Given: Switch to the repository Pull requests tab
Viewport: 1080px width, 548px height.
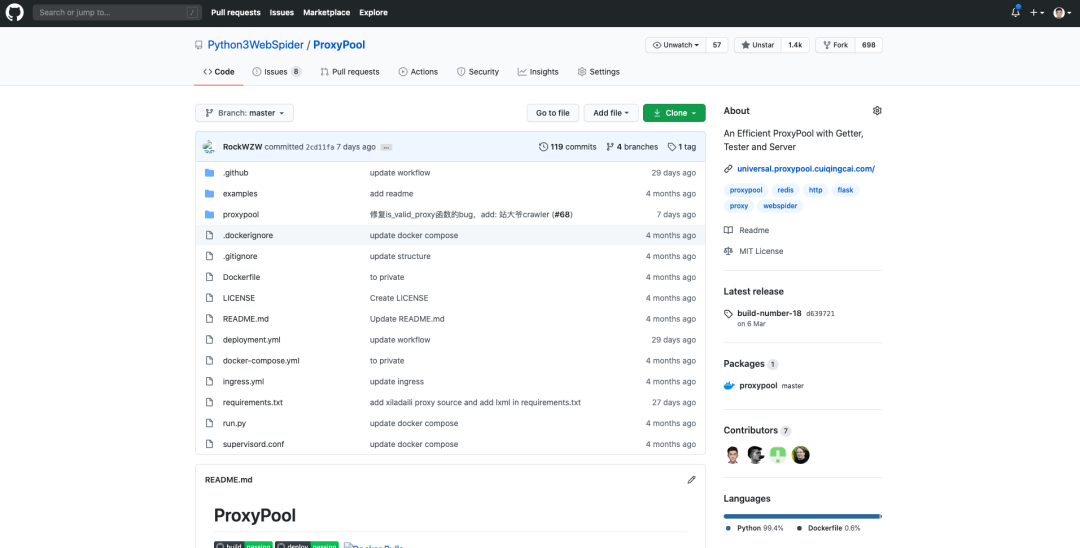Looking at the screenshot, I should [x=350, y=72].
